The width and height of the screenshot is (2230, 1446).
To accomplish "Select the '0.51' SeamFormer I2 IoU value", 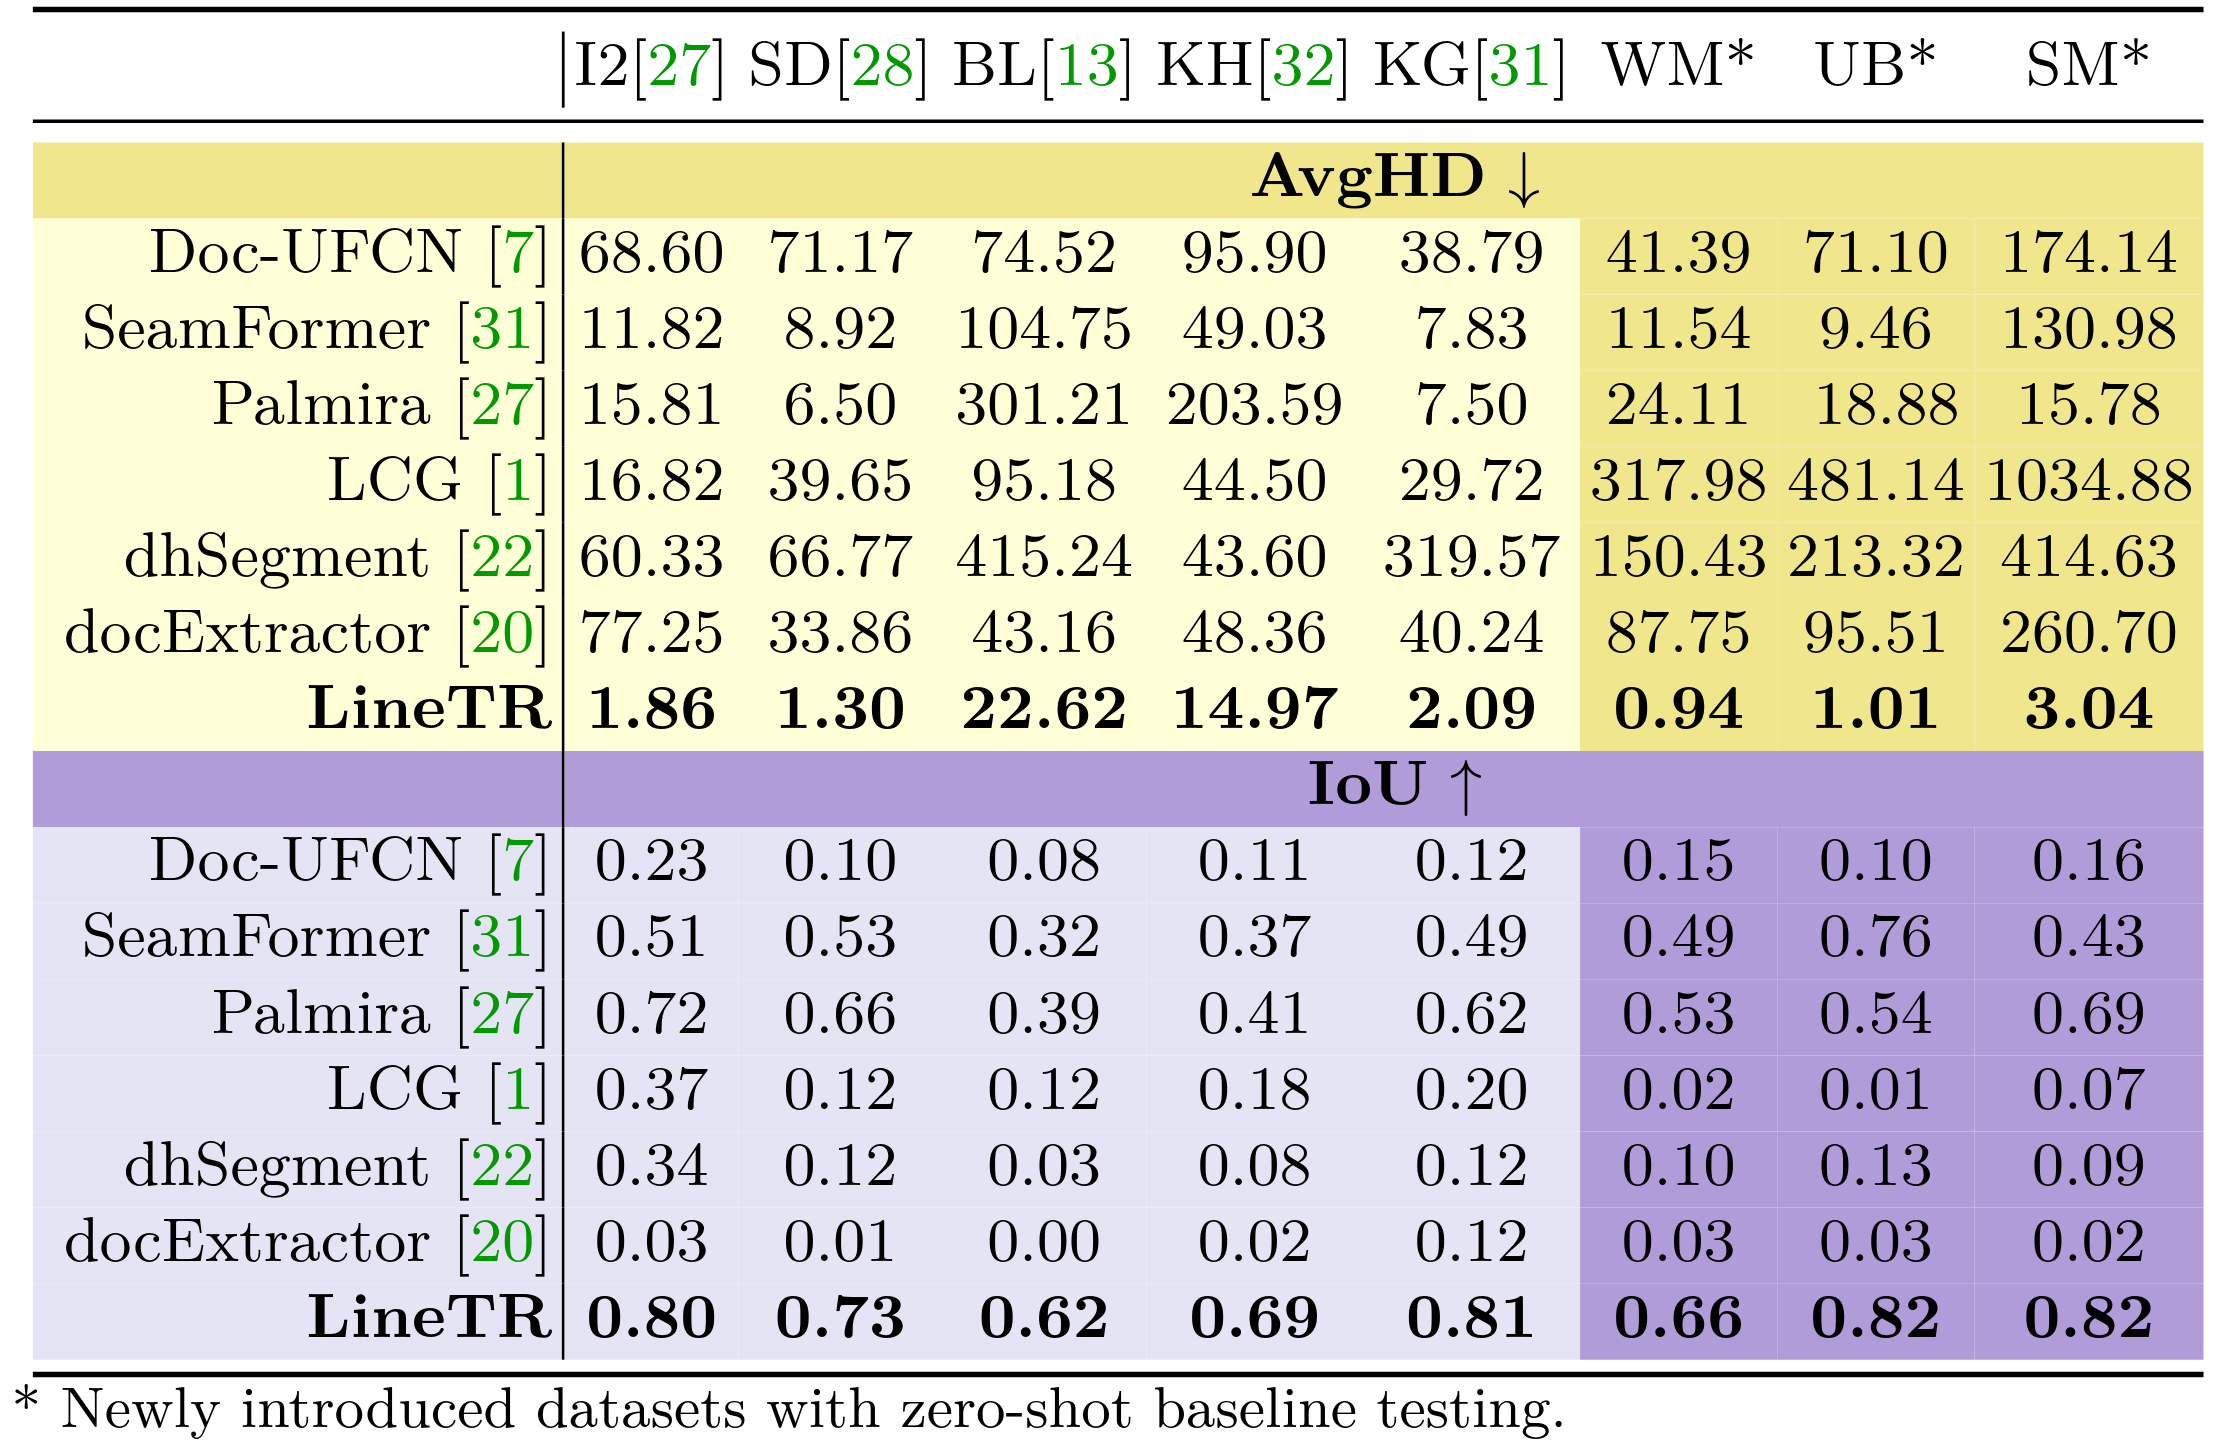I will click(651, 938).
